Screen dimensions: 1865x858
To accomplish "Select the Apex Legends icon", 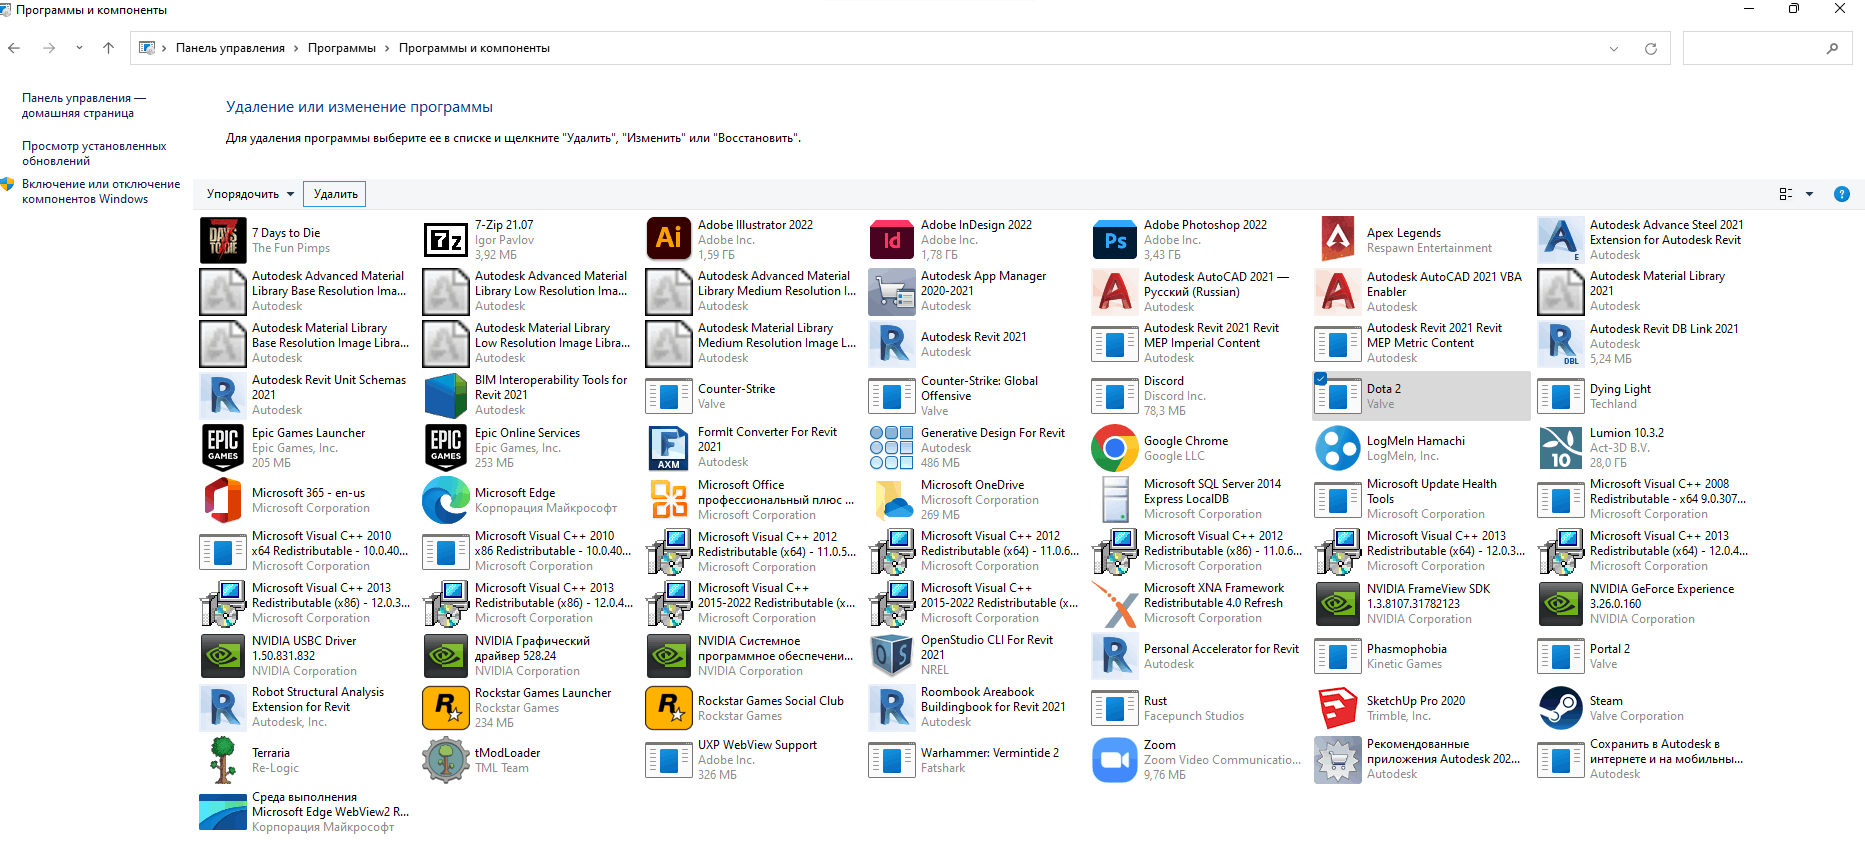I will click(x=1338, y=240).
